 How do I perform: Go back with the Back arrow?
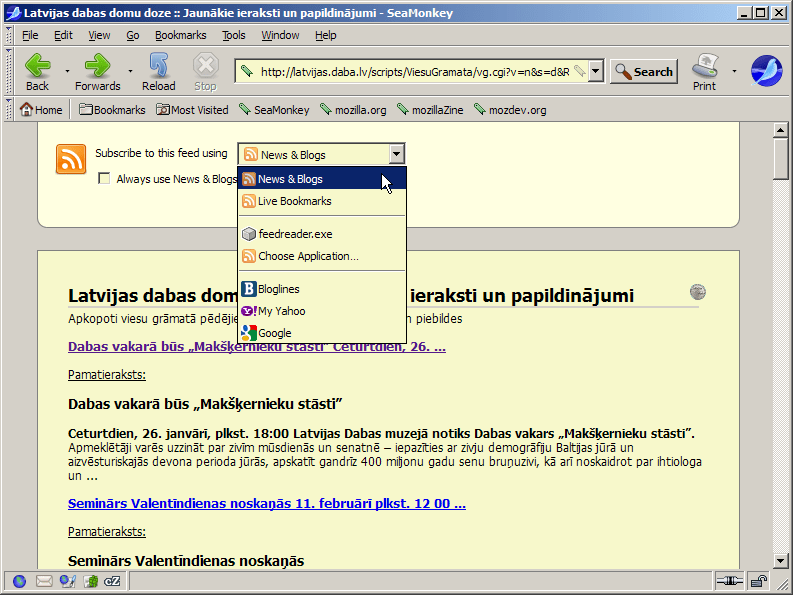point(38,72)
